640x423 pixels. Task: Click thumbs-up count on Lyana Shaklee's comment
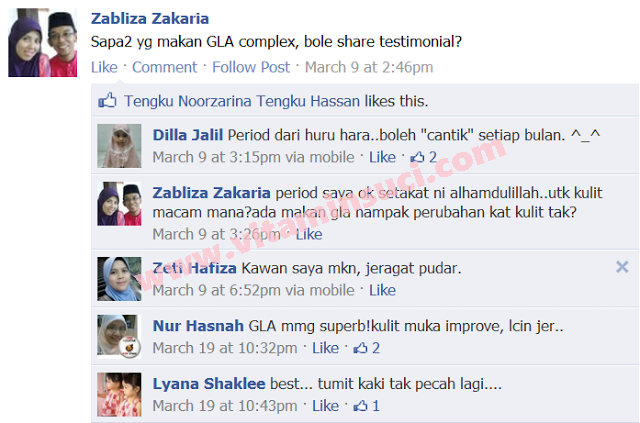(367, 406)
